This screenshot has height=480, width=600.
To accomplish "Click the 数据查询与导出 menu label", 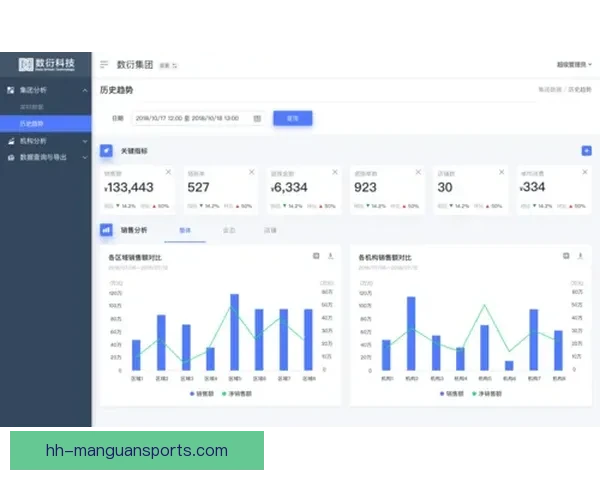I will [x=43, y=157].
